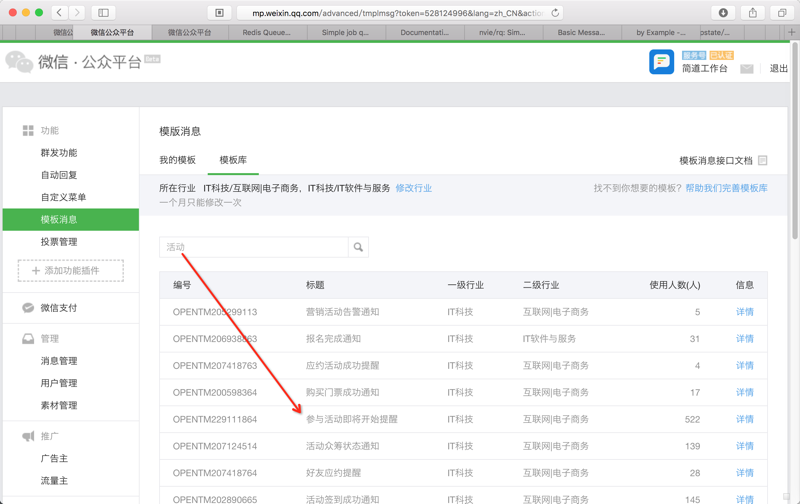
Task: Reload page with refresh icon
Action: tap(555, 13)
